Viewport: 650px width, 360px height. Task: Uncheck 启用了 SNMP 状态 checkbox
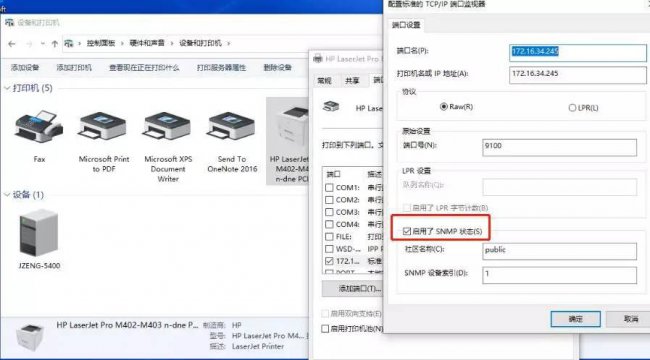(x=407, y=231)
